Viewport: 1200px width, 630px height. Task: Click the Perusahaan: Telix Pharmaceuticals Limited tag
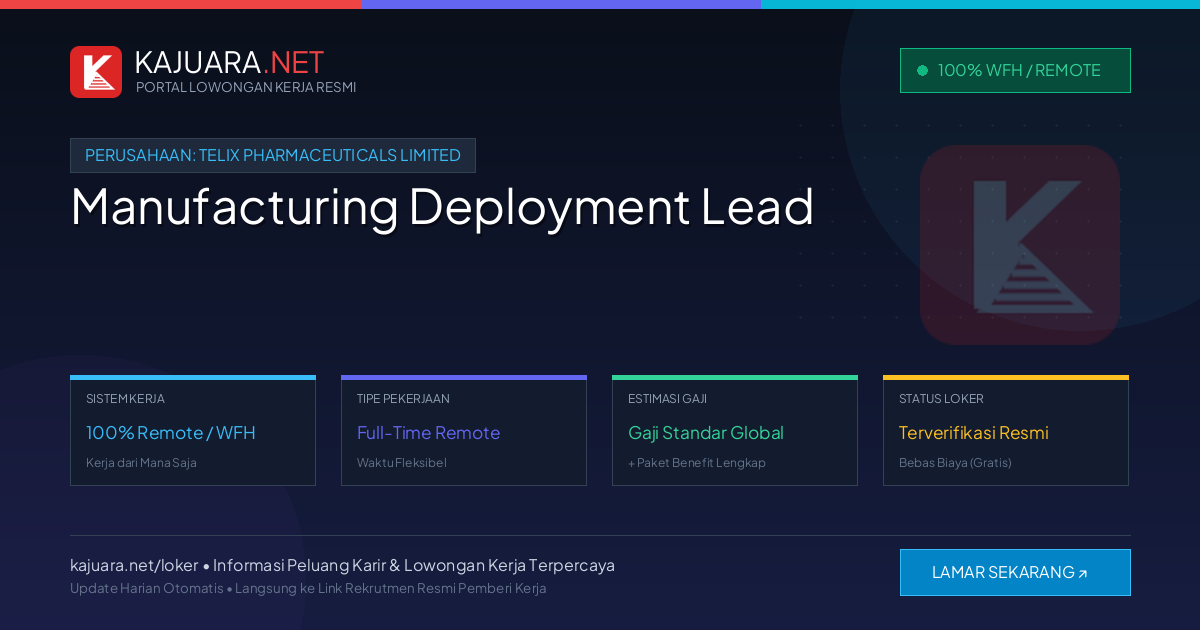tap(273, 155)
